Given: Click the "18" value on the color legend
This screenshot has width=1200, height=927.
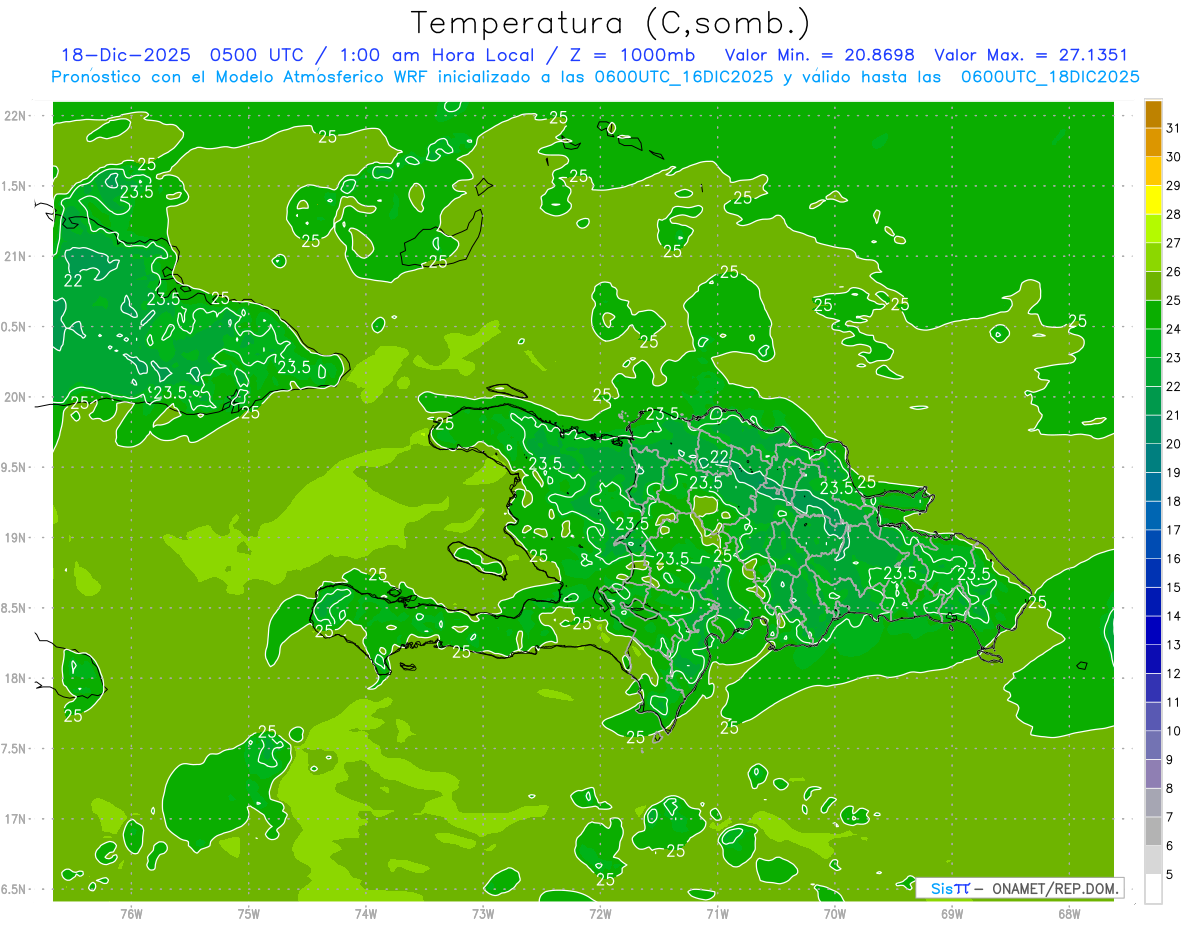Looking at the screenshot, I should [1174, 501].
